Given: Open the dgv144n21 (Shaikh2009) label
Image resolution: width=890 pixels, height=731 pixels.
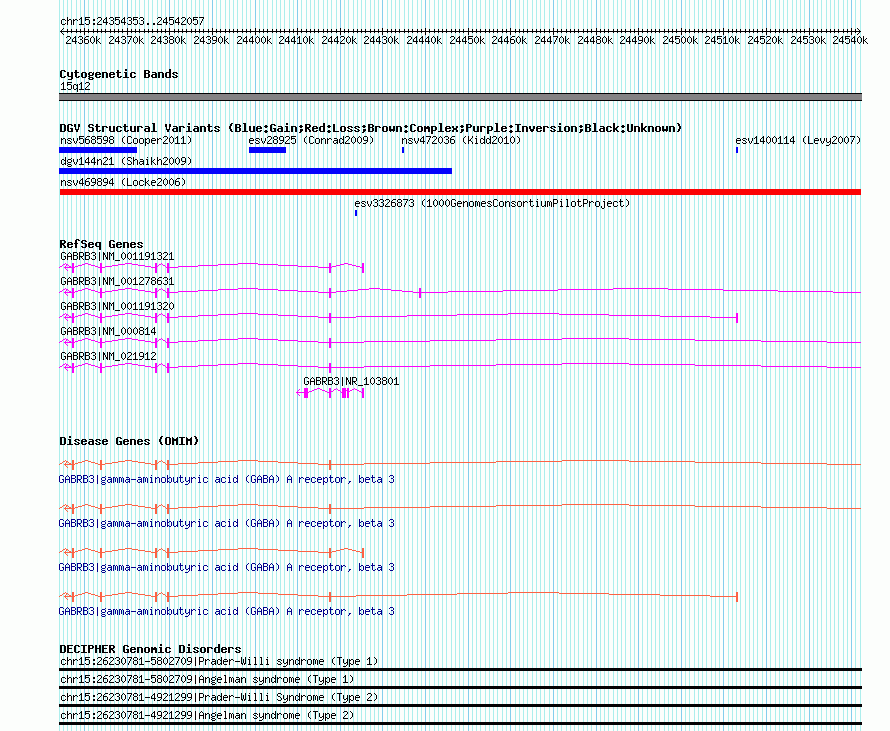Looking at the screenshot, I should pos(126,161).
